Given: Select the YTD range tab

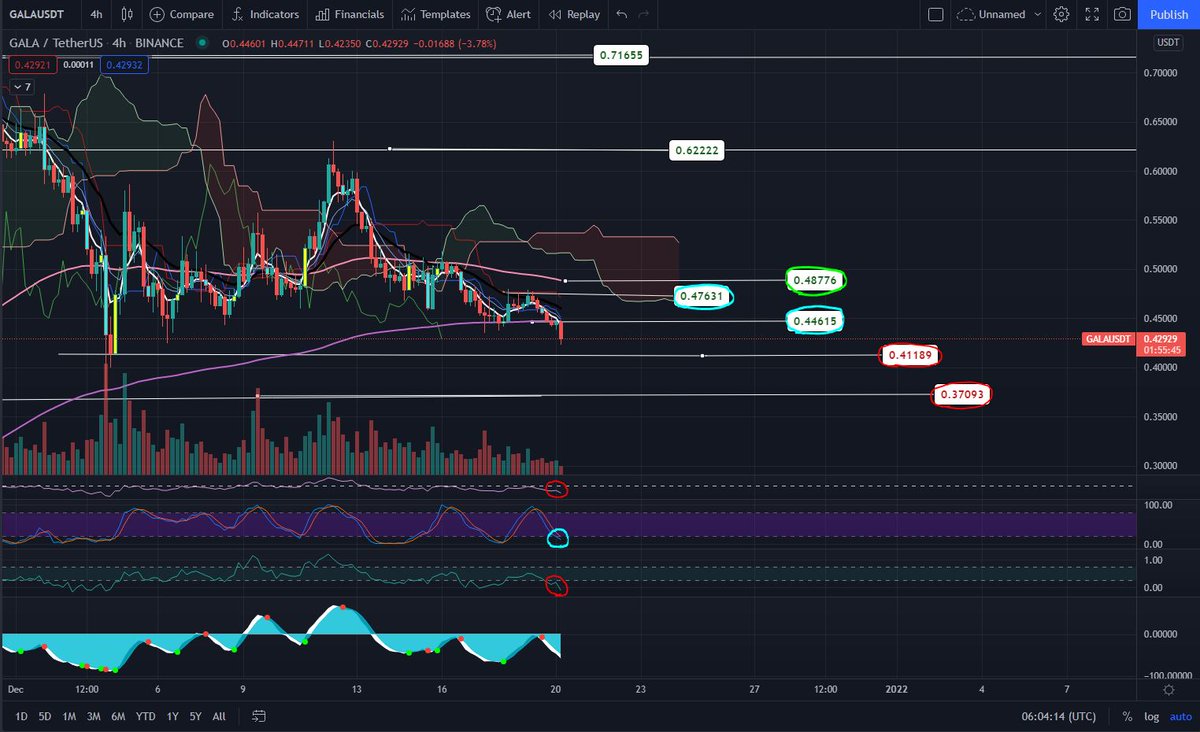Looking at the screenshot, I should (x=146, y=716).
